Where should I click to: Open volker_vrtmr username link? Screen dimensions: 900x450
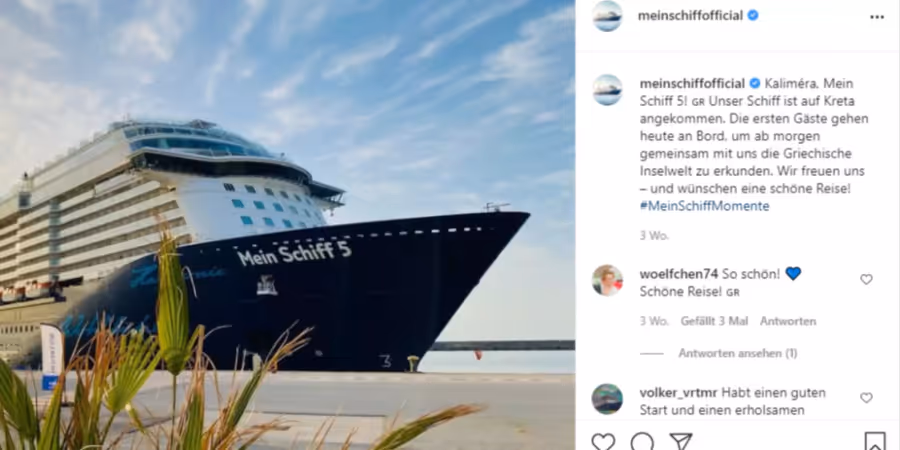(x=678, y=393)
